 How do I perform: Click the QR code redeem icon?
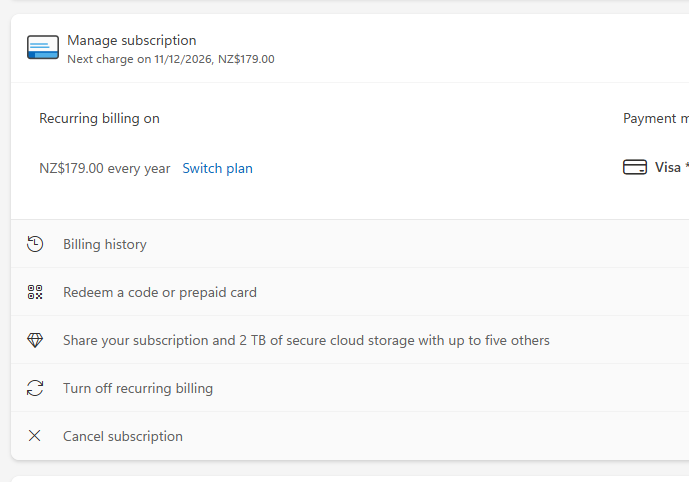pyautogui.click(x=35, y=292)
